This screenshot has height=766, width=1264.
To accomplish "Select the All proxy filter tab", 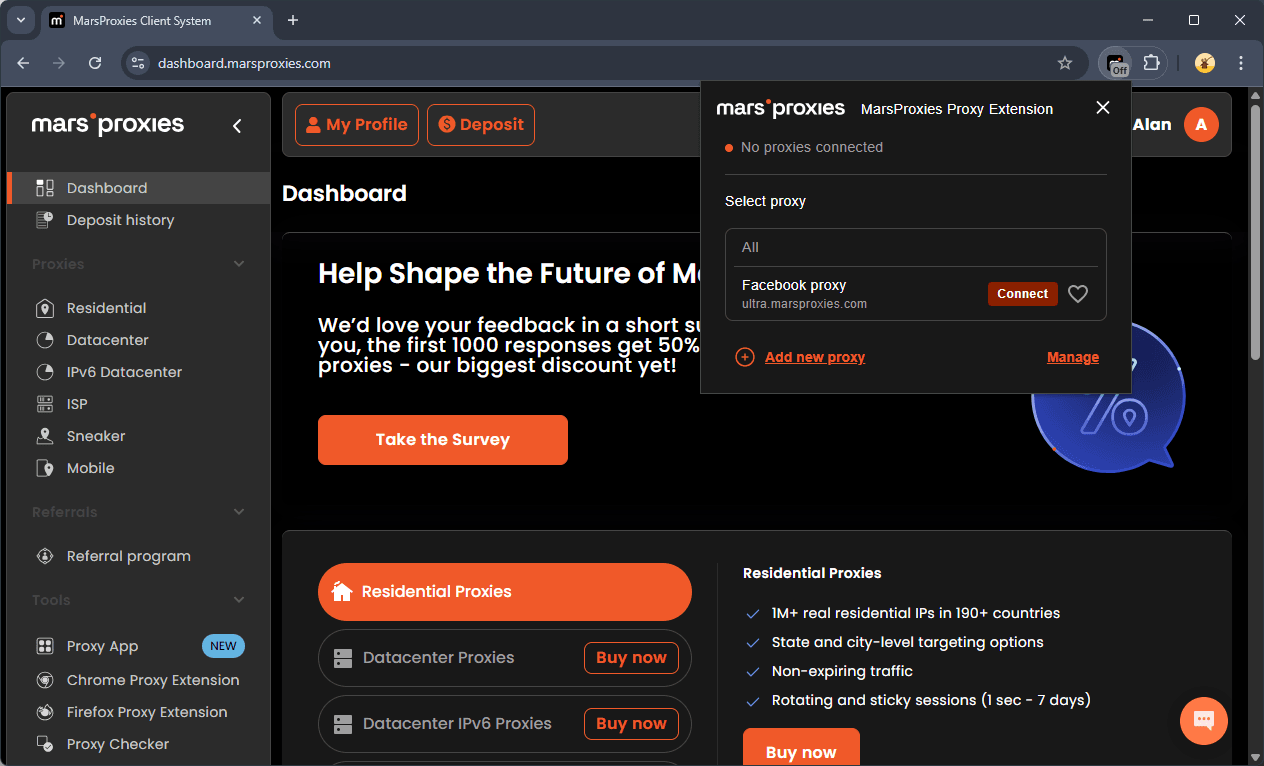I will coord(750,247).
